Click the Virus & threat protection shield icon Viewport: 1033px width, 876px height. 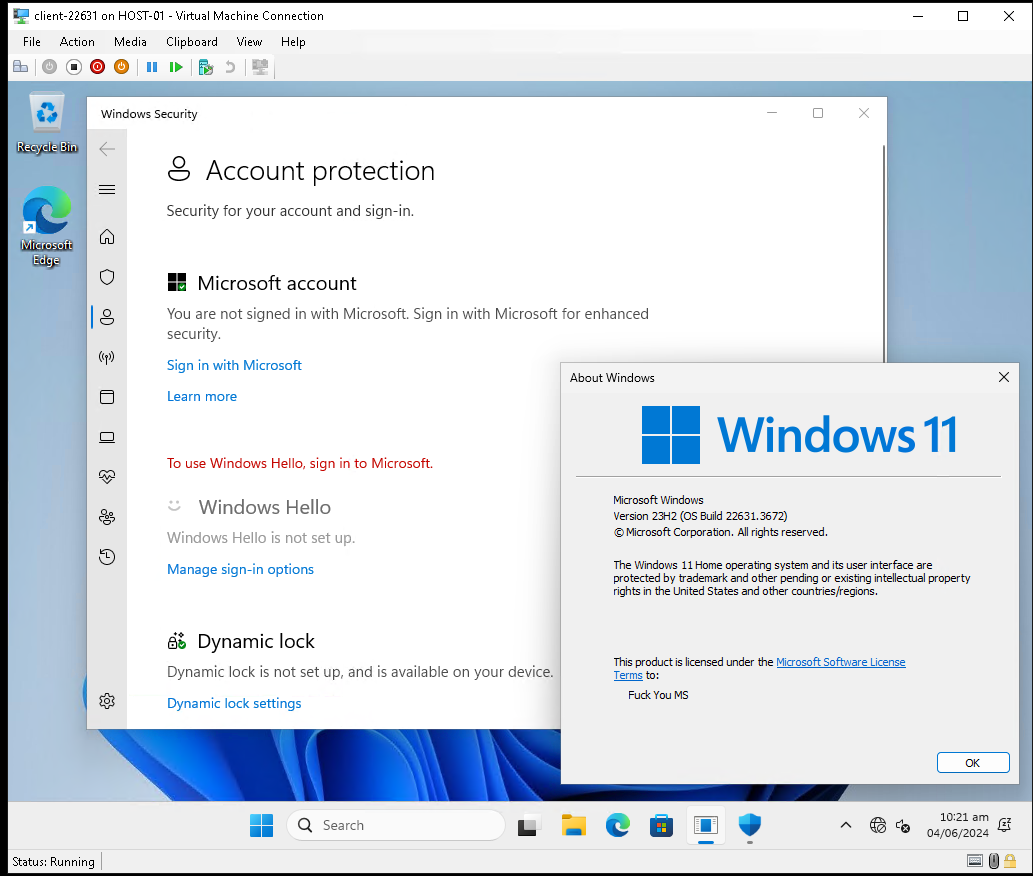click(107, 277)
